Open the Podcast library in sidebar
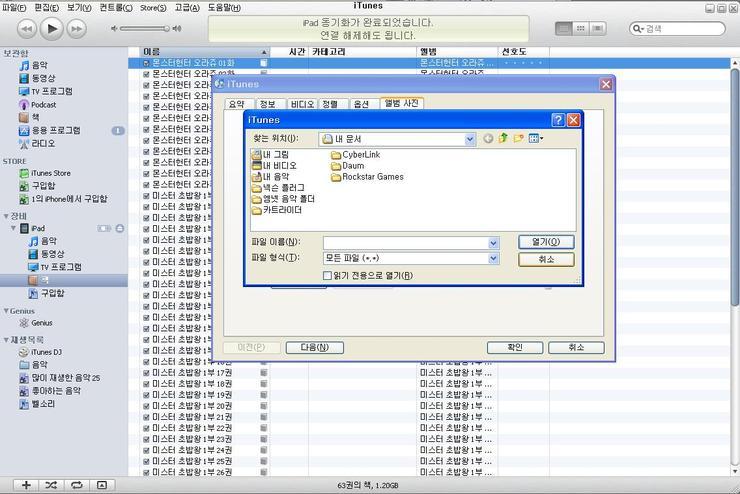 (x=42, y=105)
